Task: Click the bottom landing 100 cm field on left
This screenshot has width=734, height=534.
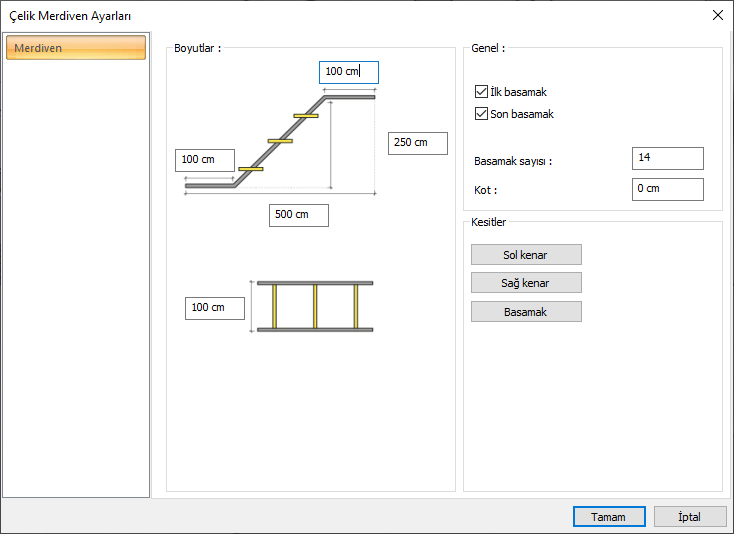Action: 204,160
